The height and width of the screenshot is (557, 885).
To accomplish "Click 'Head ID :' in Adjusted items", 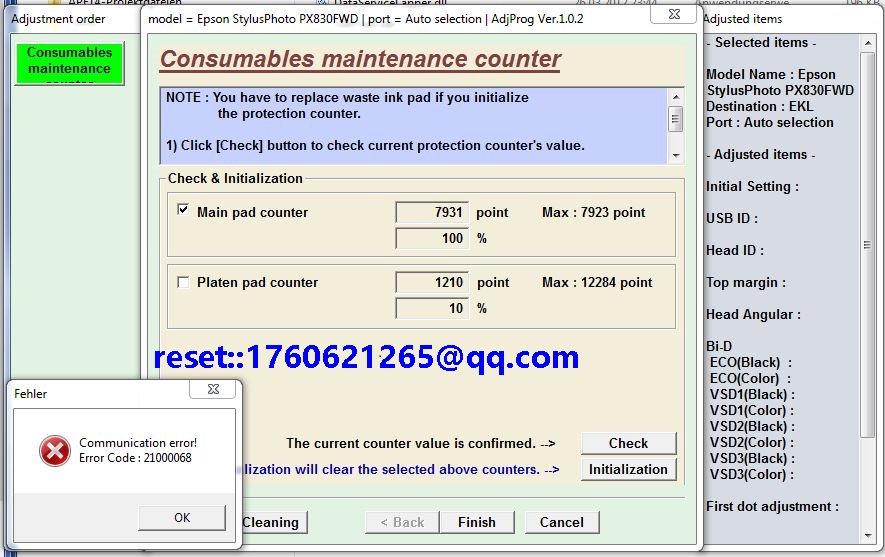I will click(735, 251).
